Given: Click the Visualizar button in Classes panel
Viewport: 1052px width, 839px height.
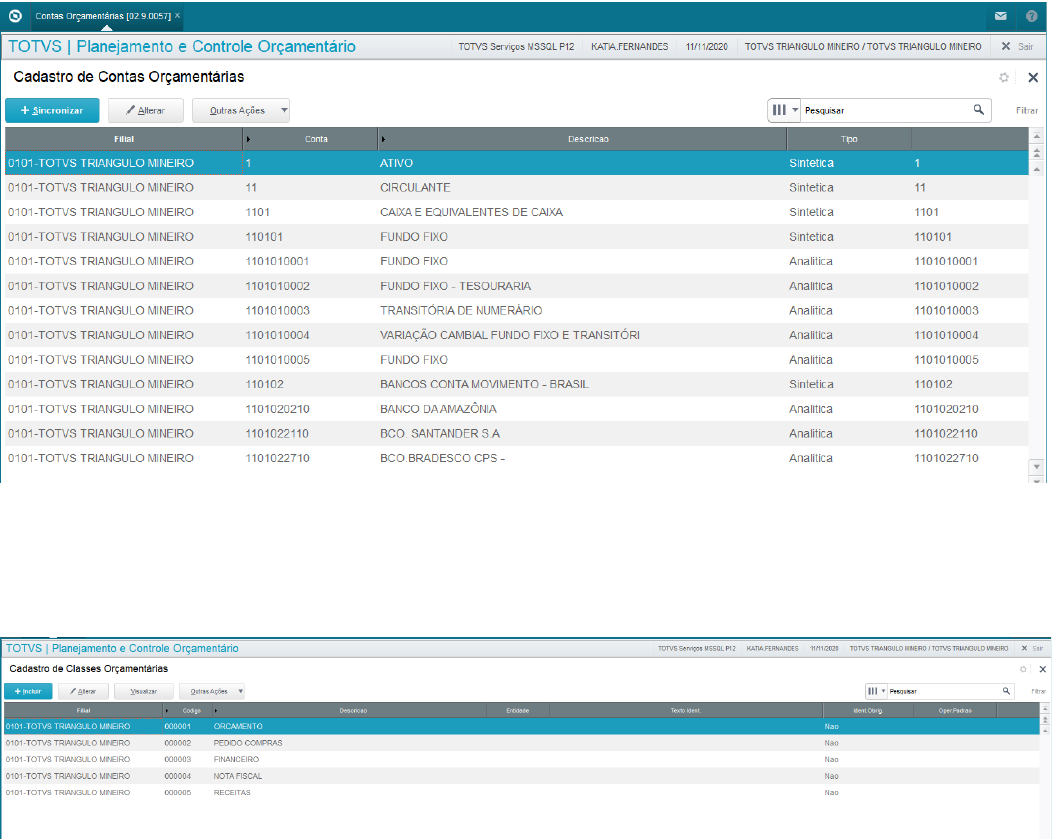Looking at the screenshot, I should (143, 691).
